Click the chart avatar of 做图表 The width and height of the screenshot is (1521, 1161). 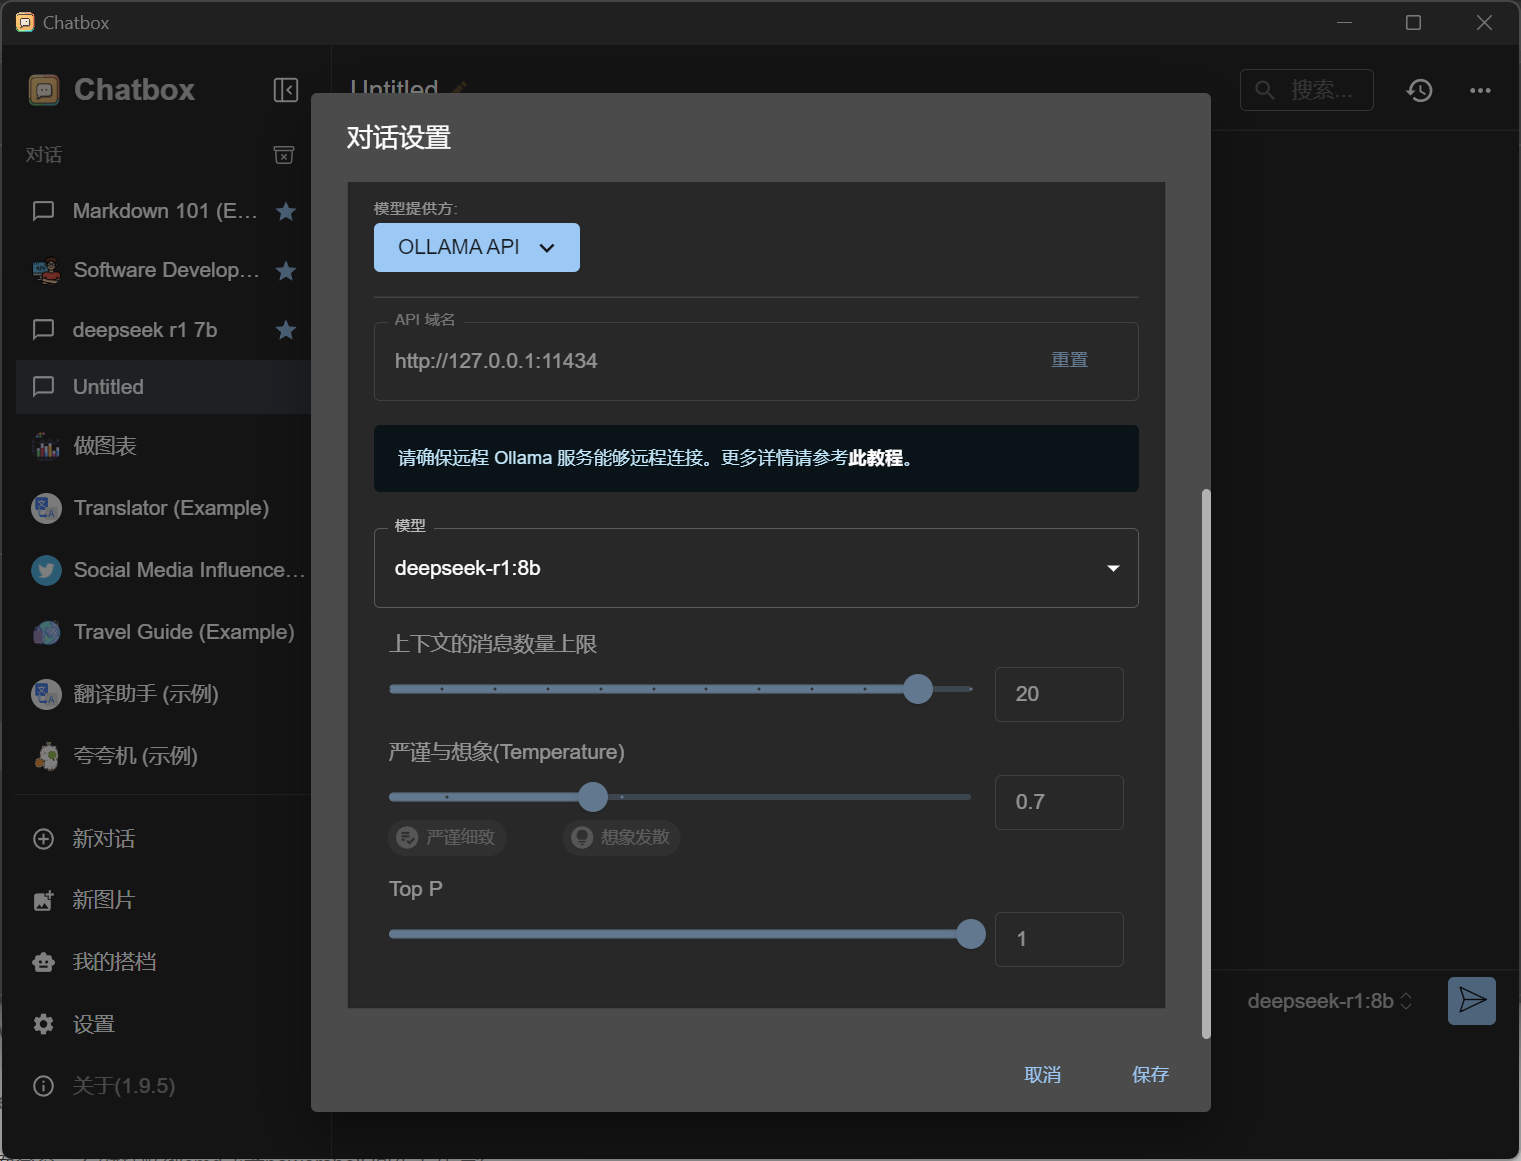pyautogui.click(x=46, y=446)
